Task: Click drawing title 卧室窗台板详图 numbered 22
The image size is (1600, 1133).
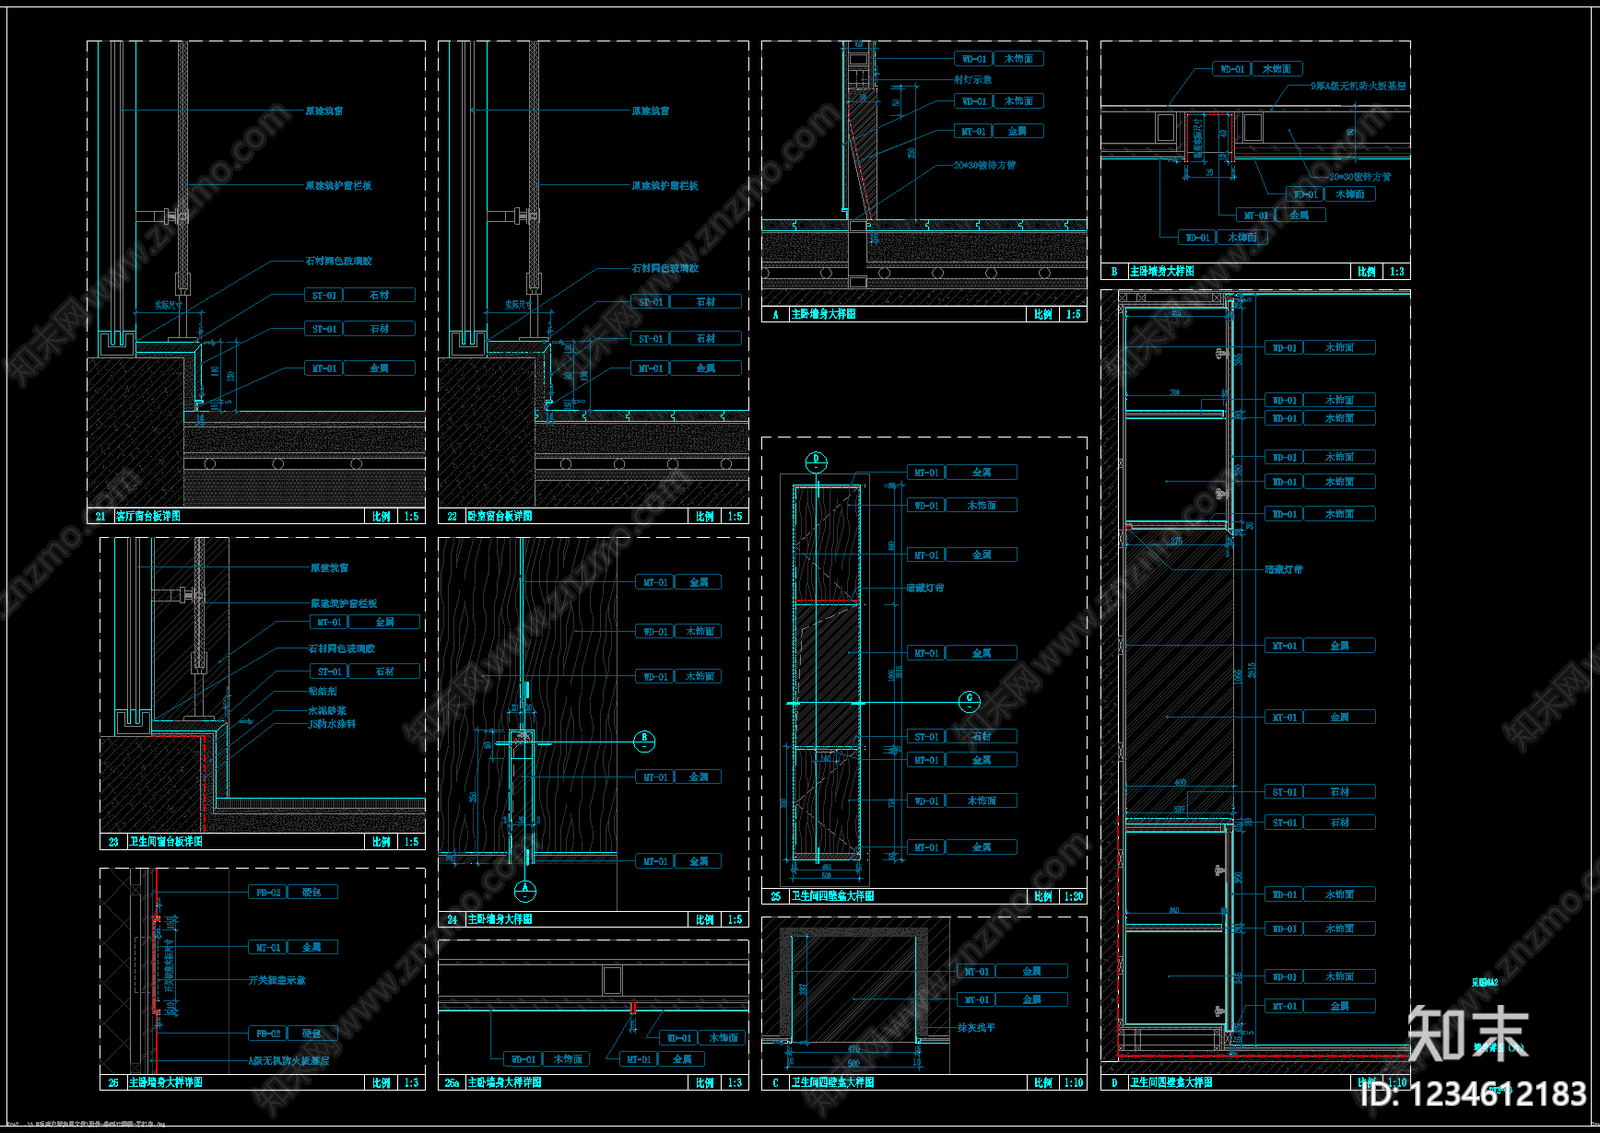Action: [x=500, y=516]
